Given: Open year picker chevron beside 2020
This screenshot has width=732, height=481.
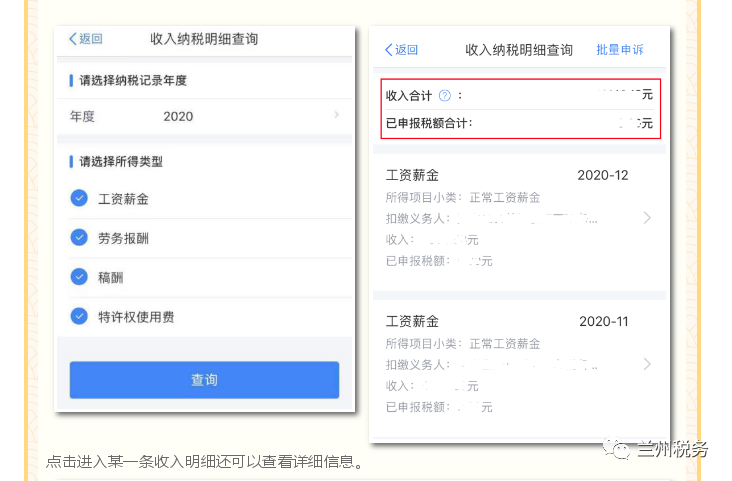Looking at the screenshot, I should (x=337, y=115).
